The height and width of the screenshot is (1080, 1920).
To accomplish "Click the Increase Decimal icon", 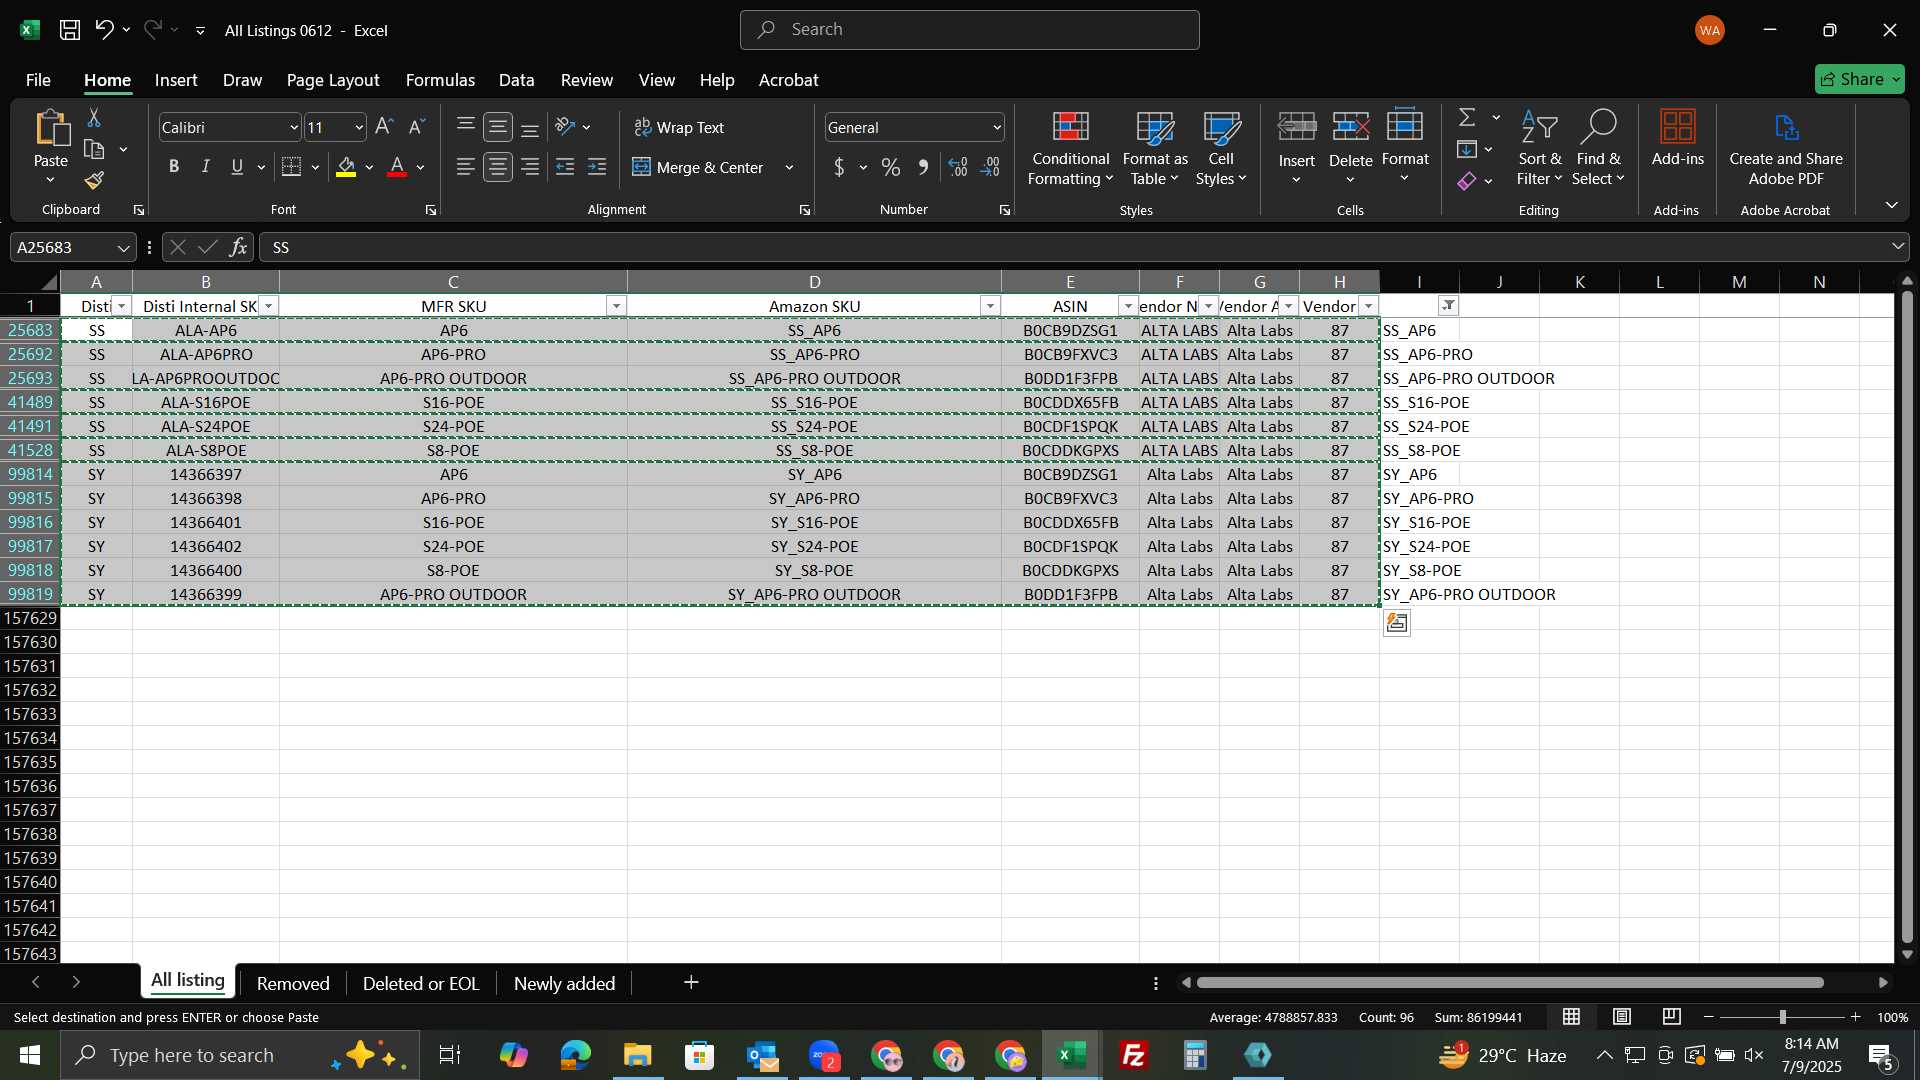I will [x=958, y=167].
